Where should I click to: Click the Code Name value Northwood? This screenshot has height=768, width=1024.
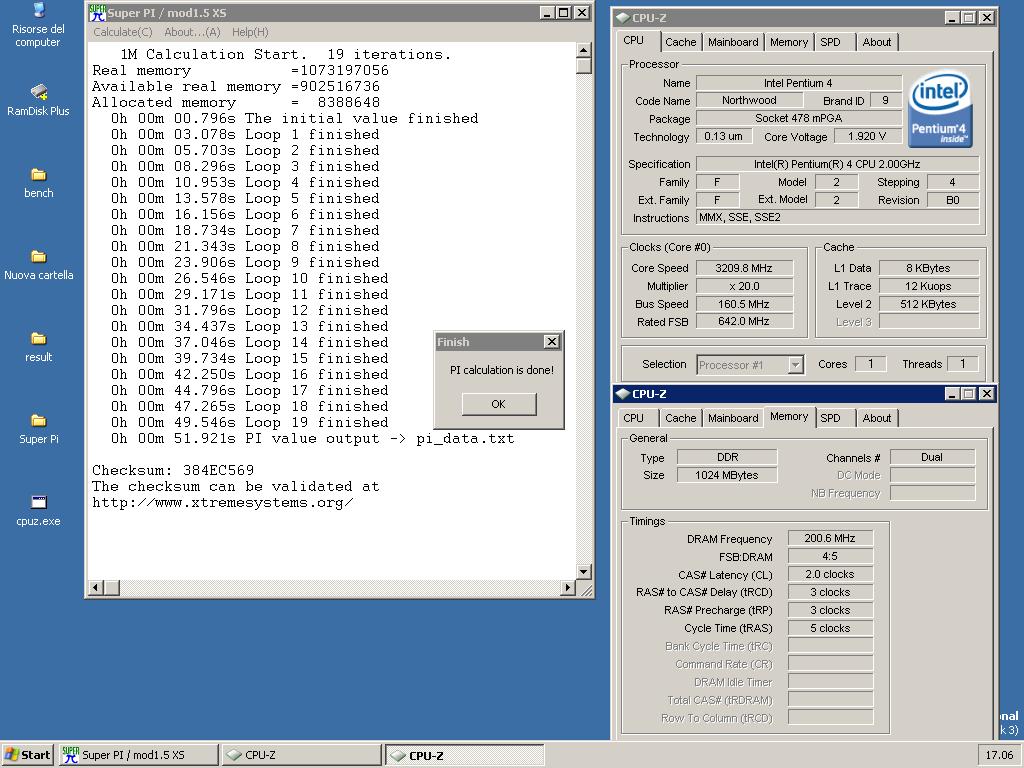[749, 101]
